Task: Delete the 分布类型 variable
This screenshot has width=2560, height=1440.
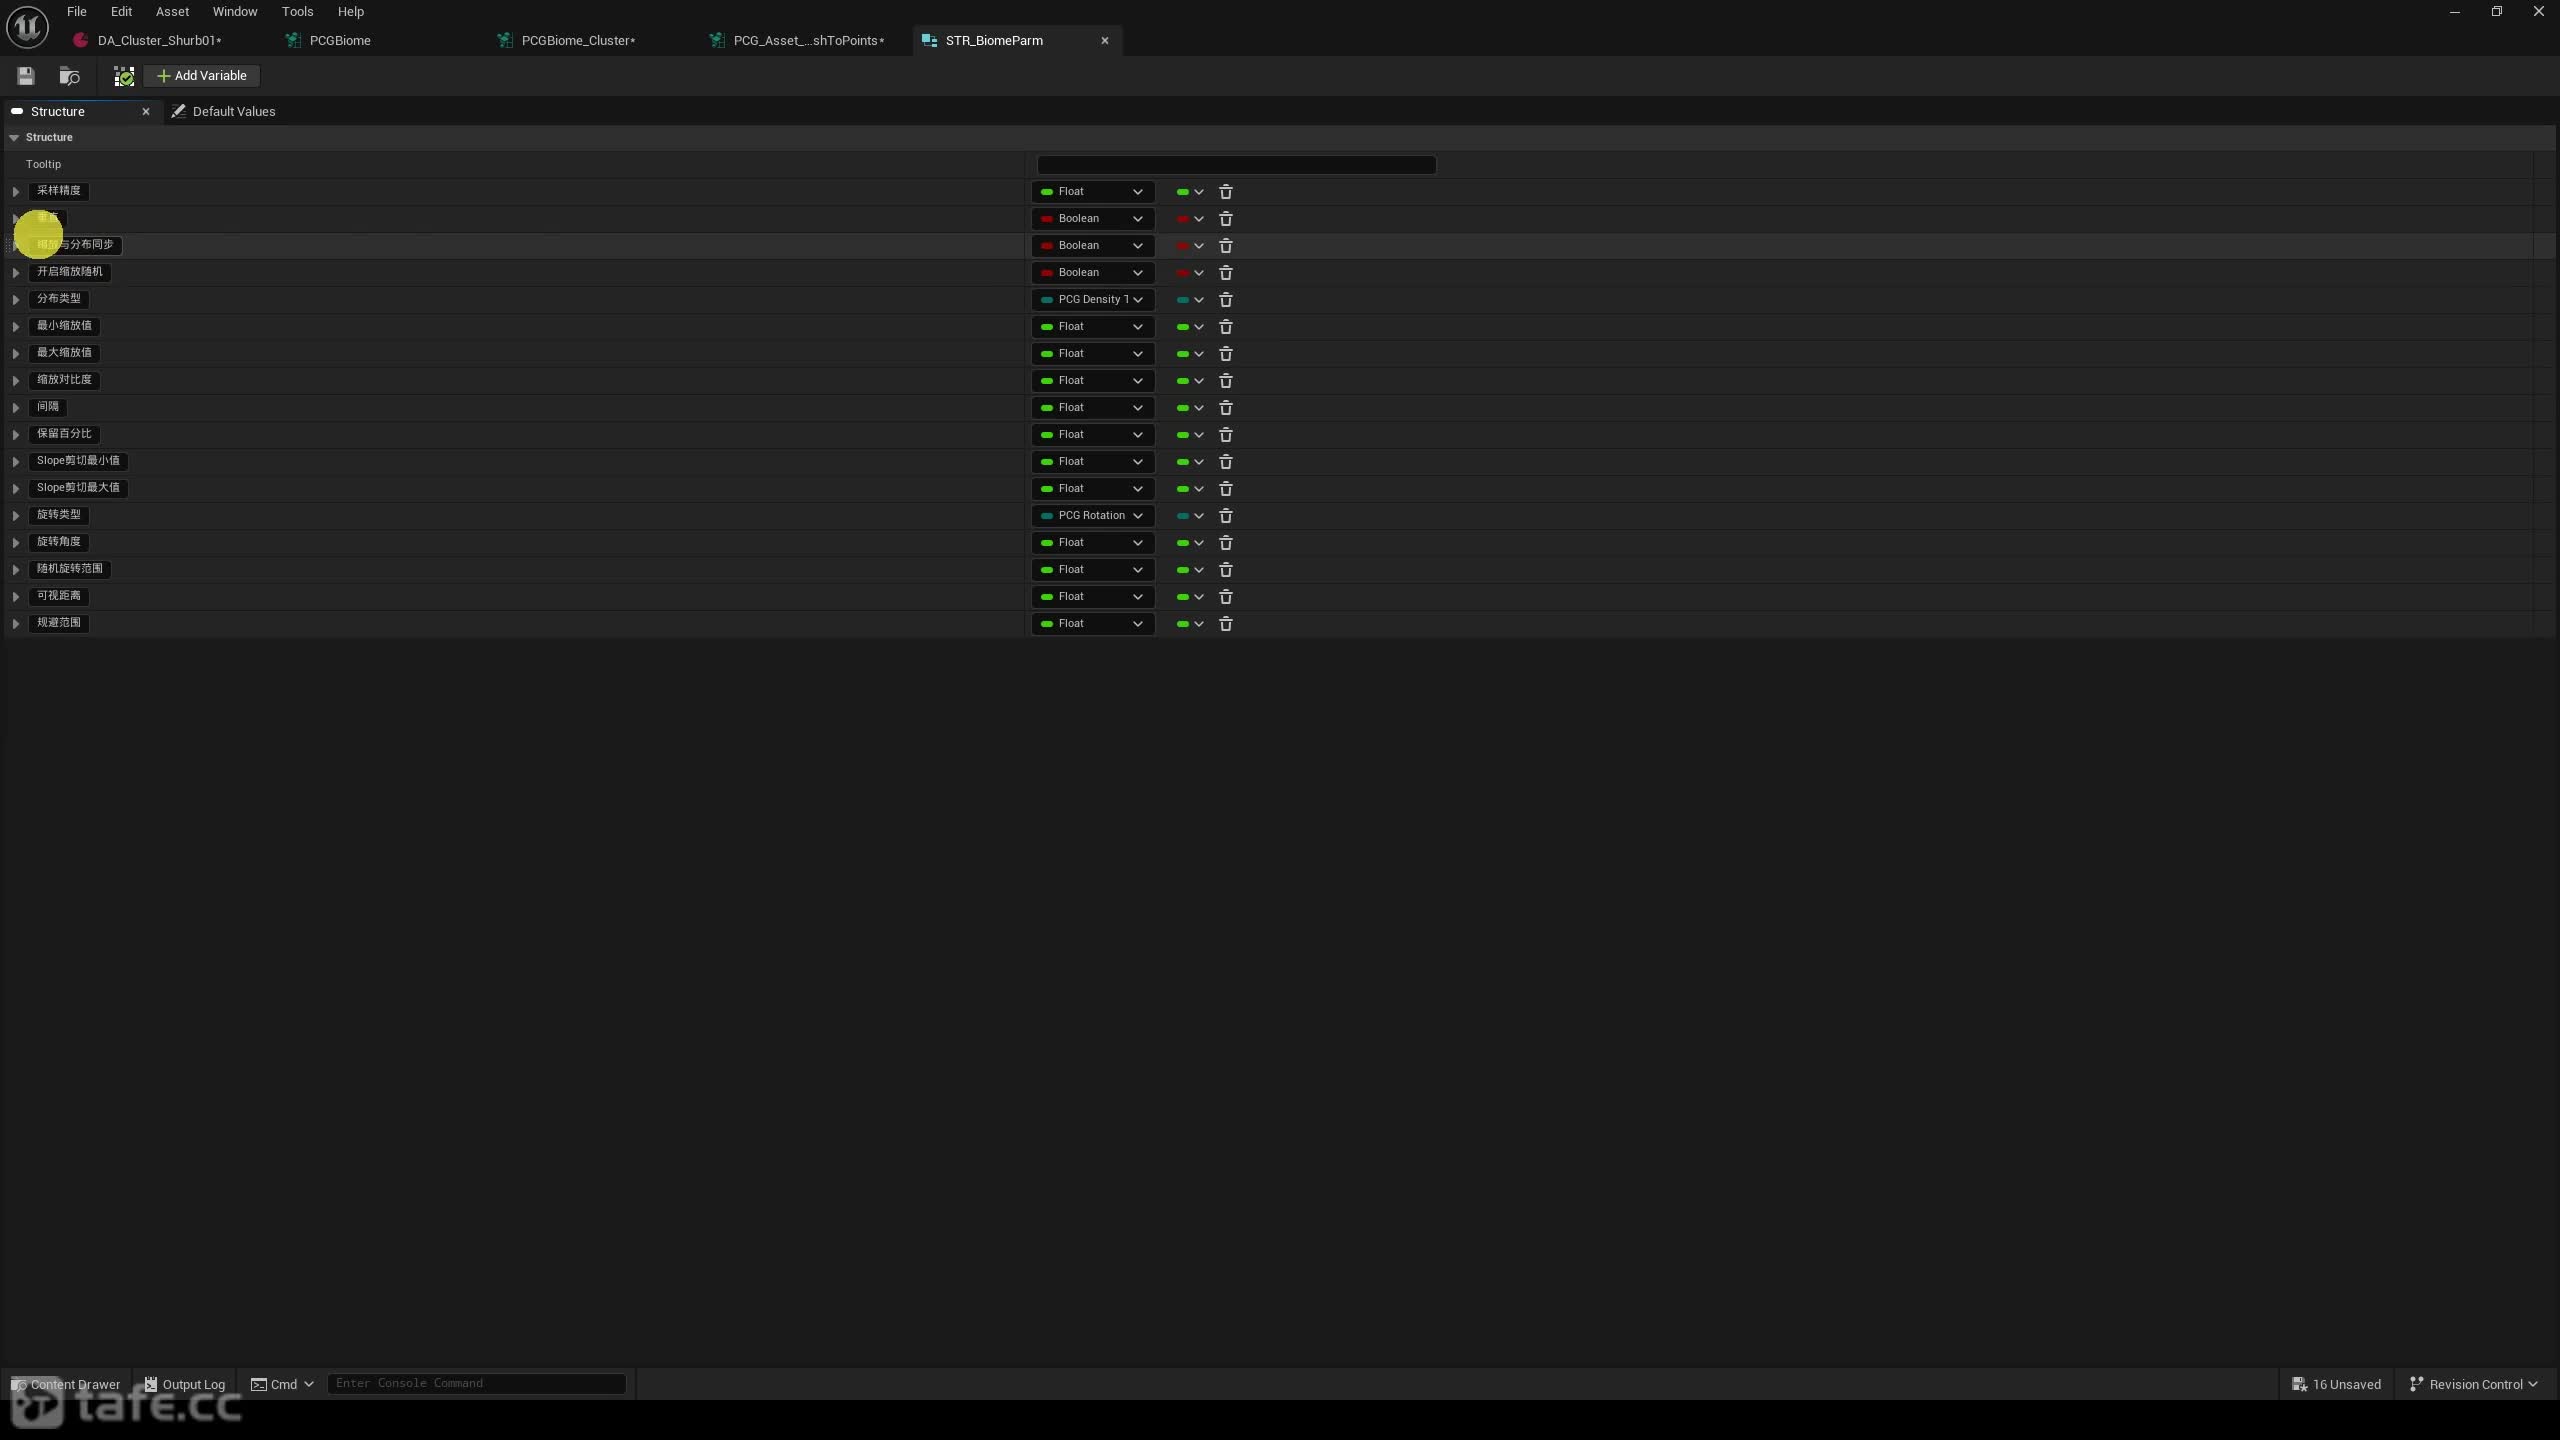Action: coord(1226,299)
